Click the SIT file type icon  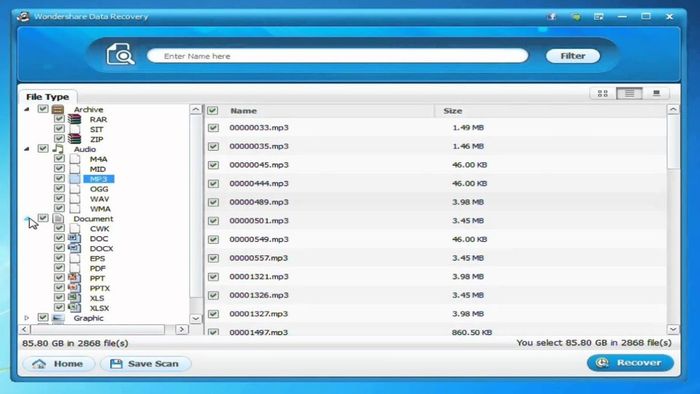point(75,129)
